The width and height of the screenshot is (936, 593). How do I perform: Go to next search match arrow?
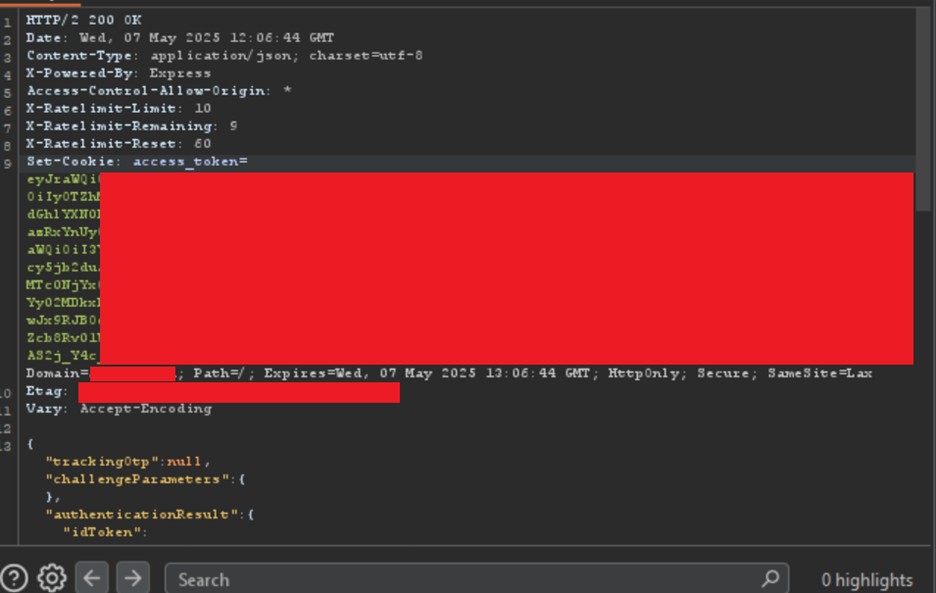pyautogui.click(x=132, y=578)
